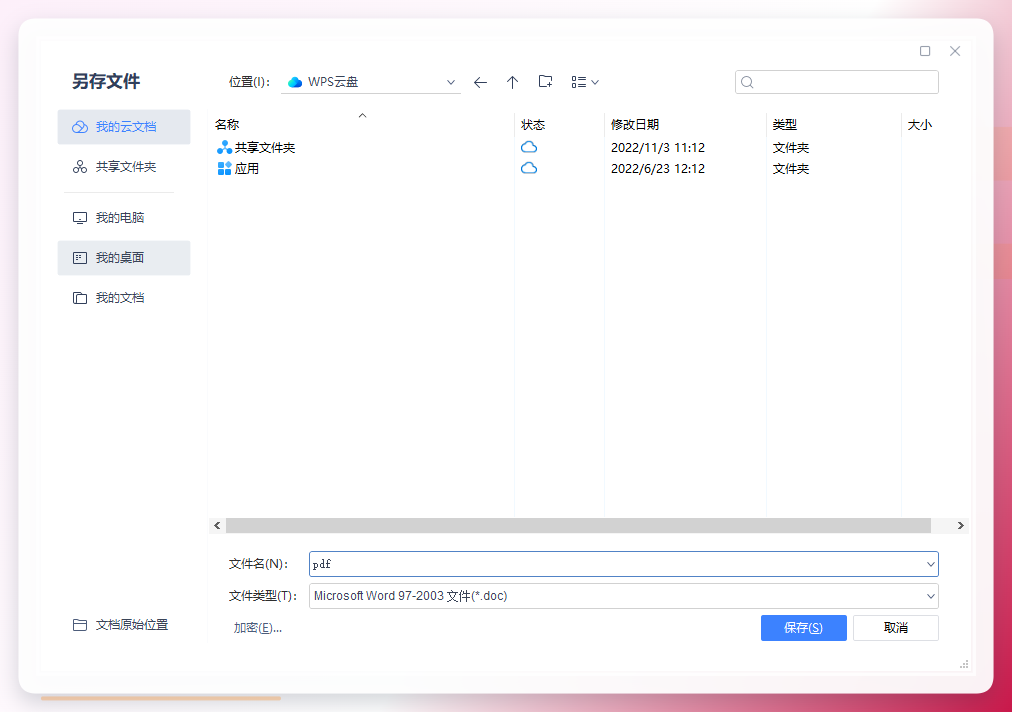Select 我的云文档 in sidebar
The image size is (1012, 712).
[124, 127]
